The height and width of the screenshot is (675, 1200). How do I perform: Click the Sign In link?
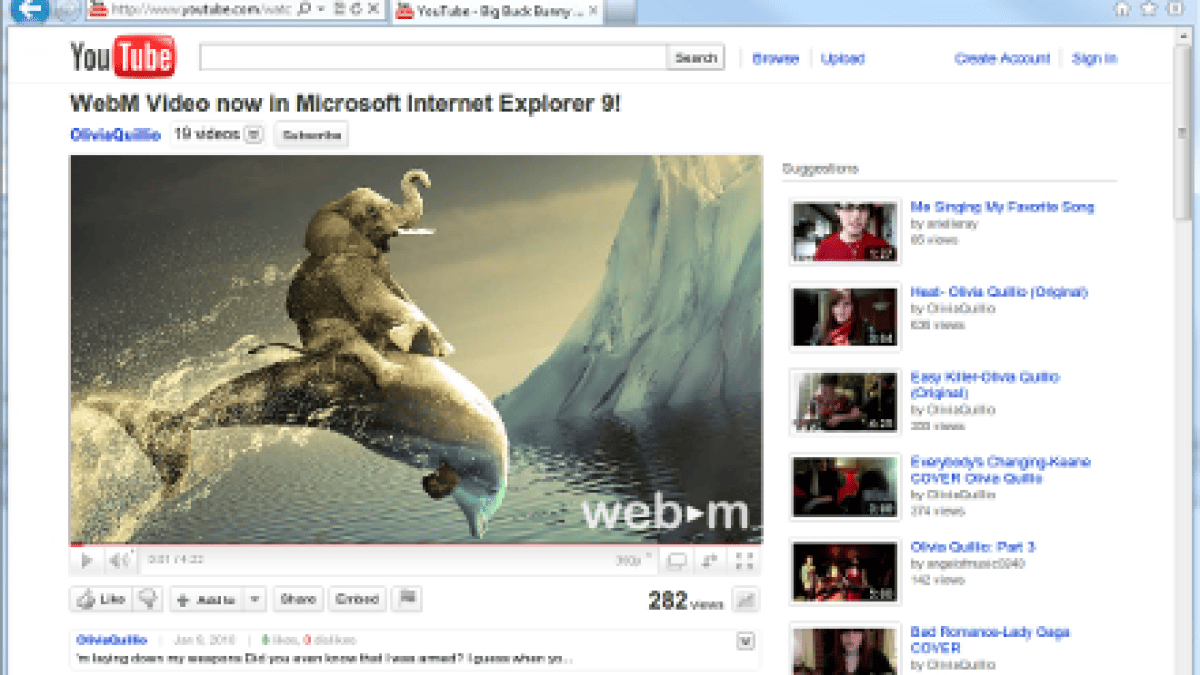pyautogui.click(x=1094, y=59)
